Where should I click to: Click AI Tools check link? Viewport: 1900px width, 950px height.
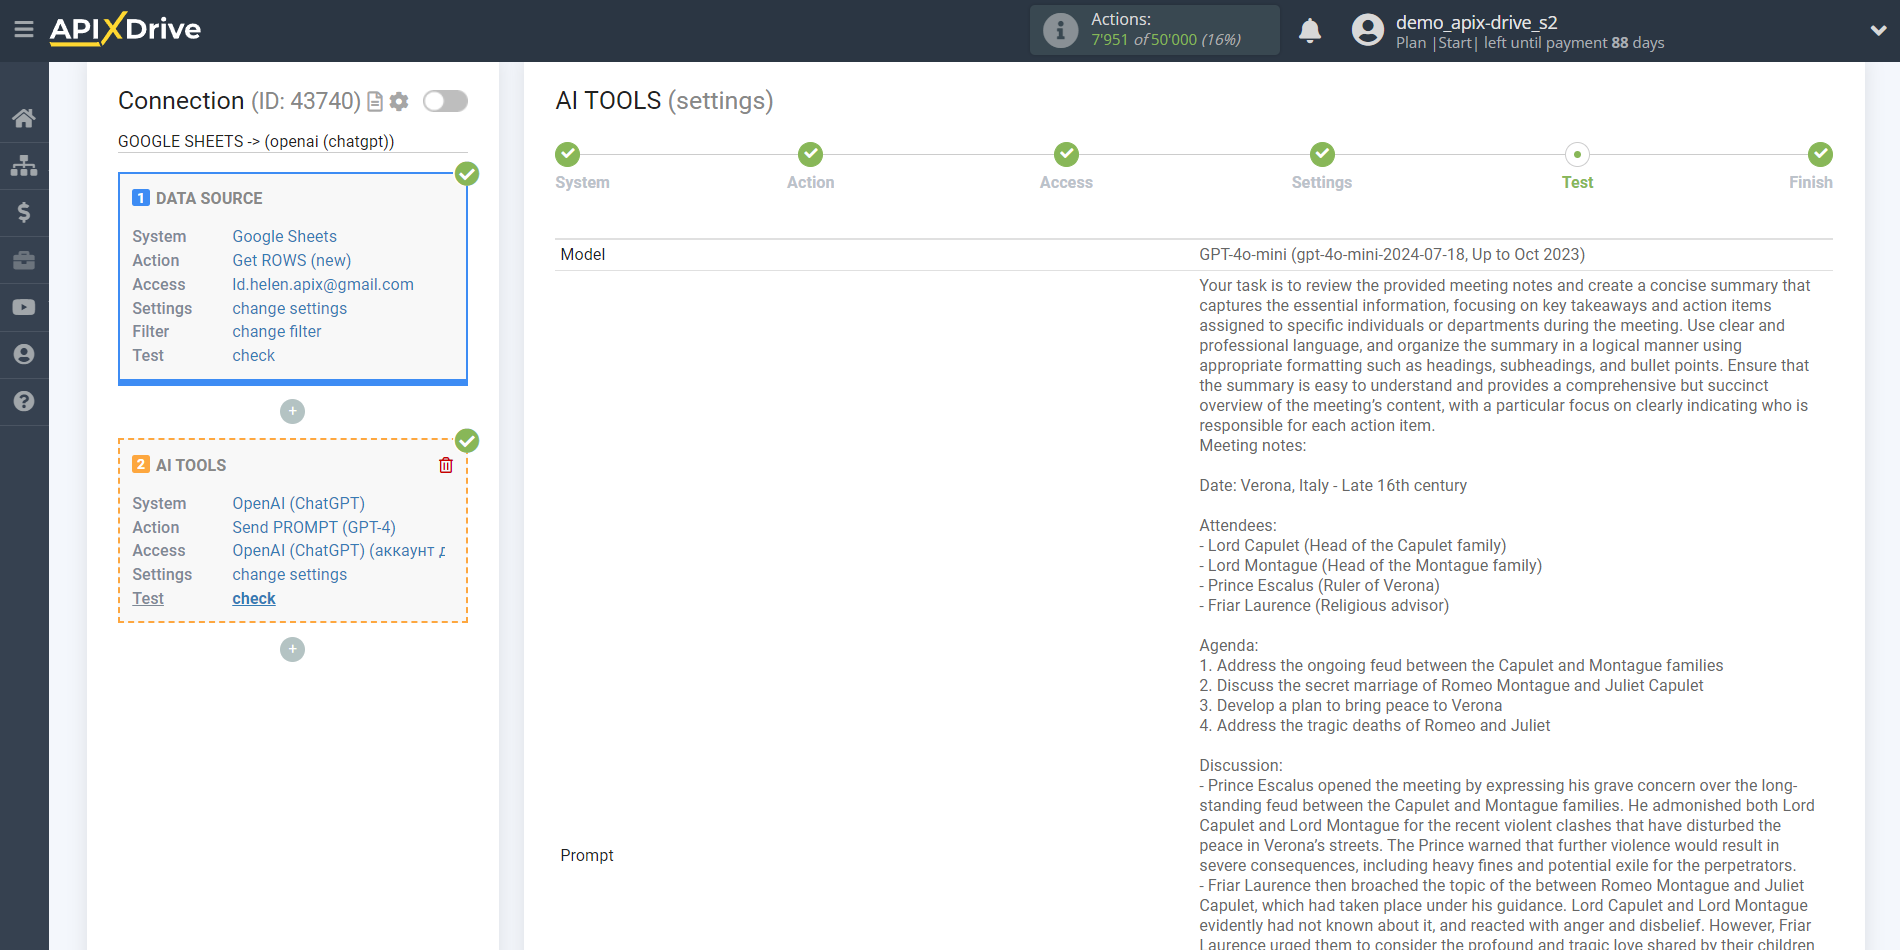253,598
